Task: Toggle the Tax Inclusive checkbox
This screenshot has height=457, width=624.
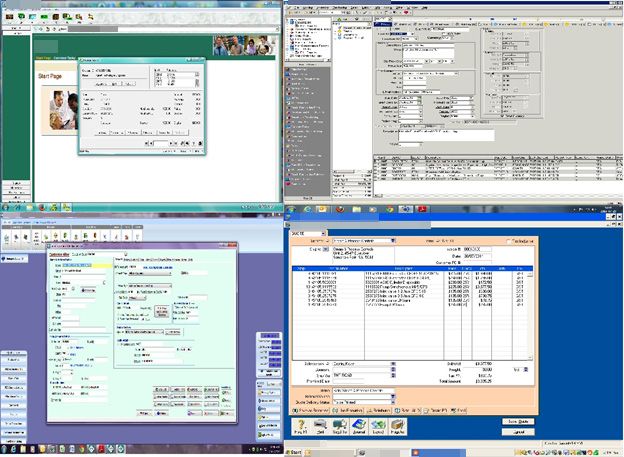Action: tap(511, 242)
